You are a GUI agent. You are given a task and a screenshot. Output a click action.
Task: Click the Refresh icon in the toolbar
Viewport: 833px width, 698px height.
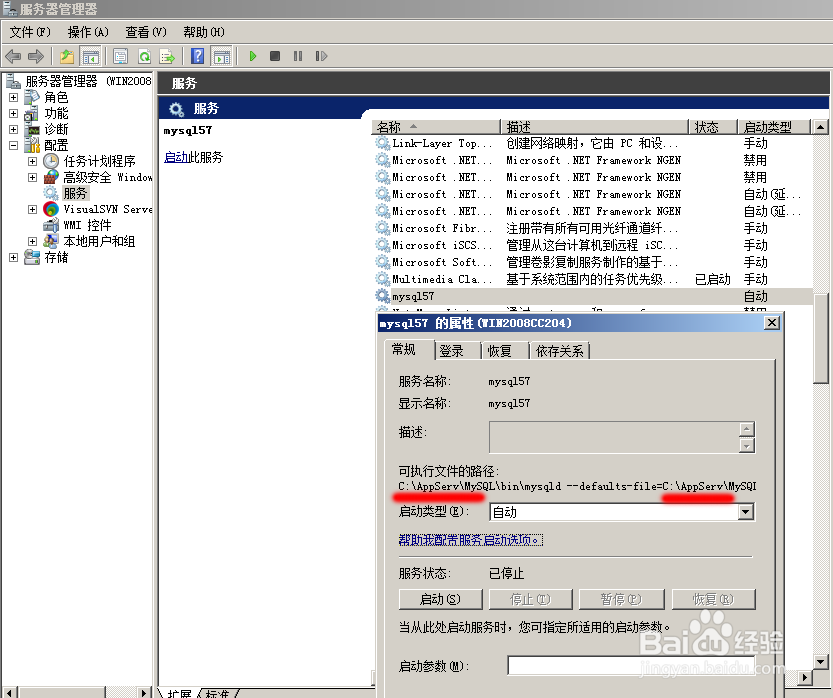145,55
